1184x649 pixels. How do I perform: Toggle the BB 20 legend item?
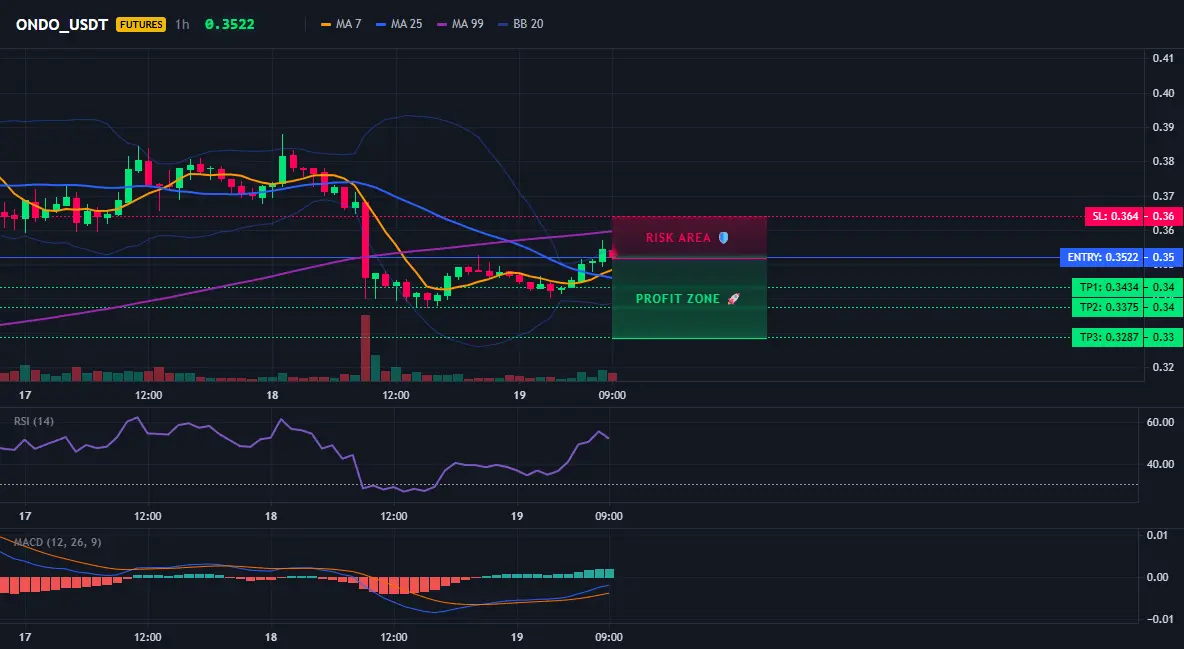click(521, 24)
